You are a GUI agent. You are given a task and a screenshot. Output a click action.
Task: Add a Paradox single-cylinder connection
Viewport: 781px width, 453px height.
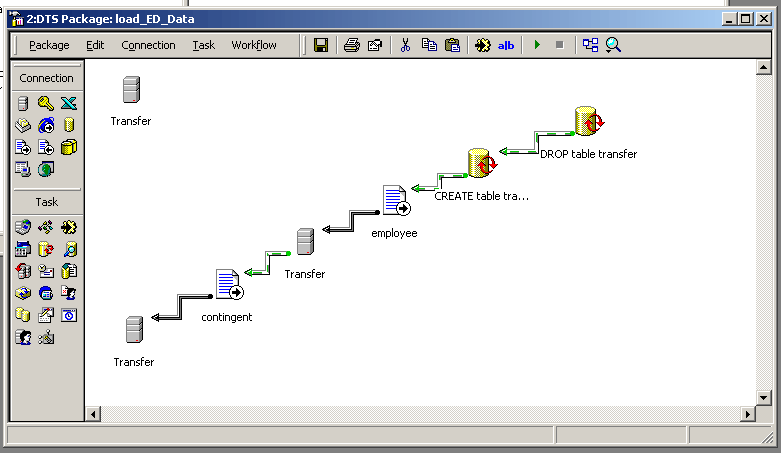(x=69, y=125)
